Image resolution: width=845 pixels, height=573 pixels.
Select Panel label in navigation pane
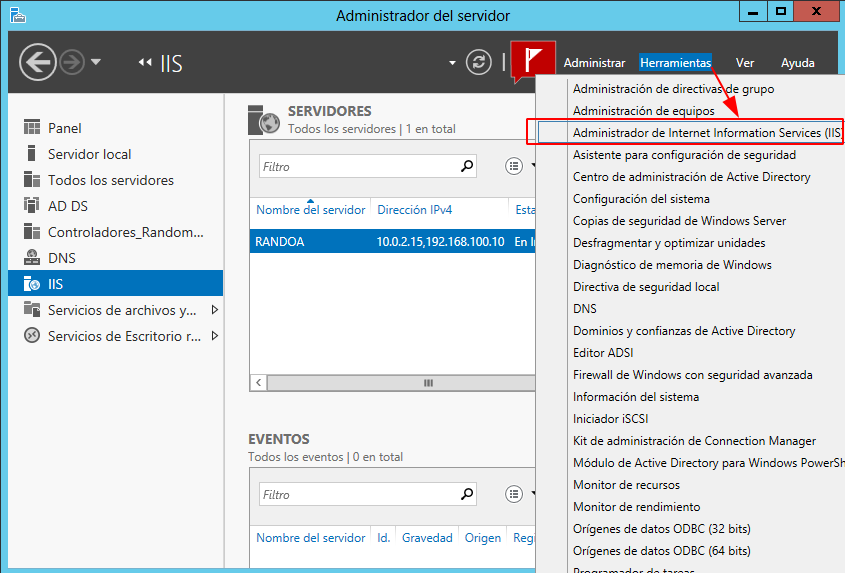pyautogui.click(x=65, y=128)
